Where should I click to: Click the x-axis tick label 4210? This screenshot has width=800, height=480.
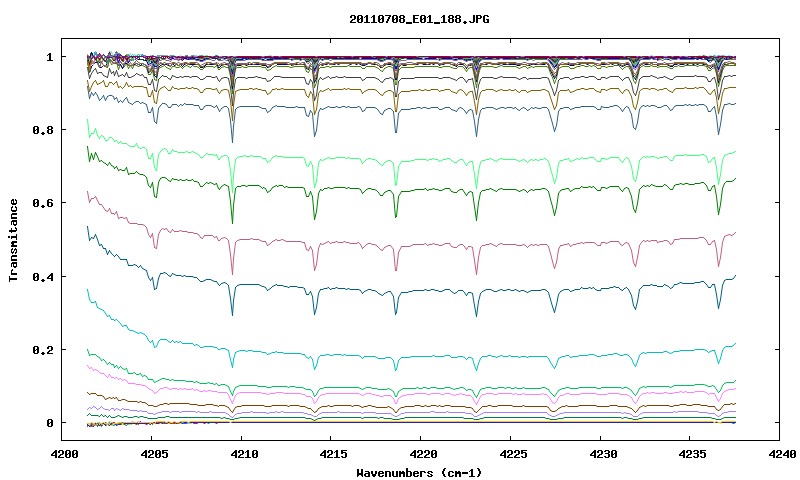tap(243, 454)
